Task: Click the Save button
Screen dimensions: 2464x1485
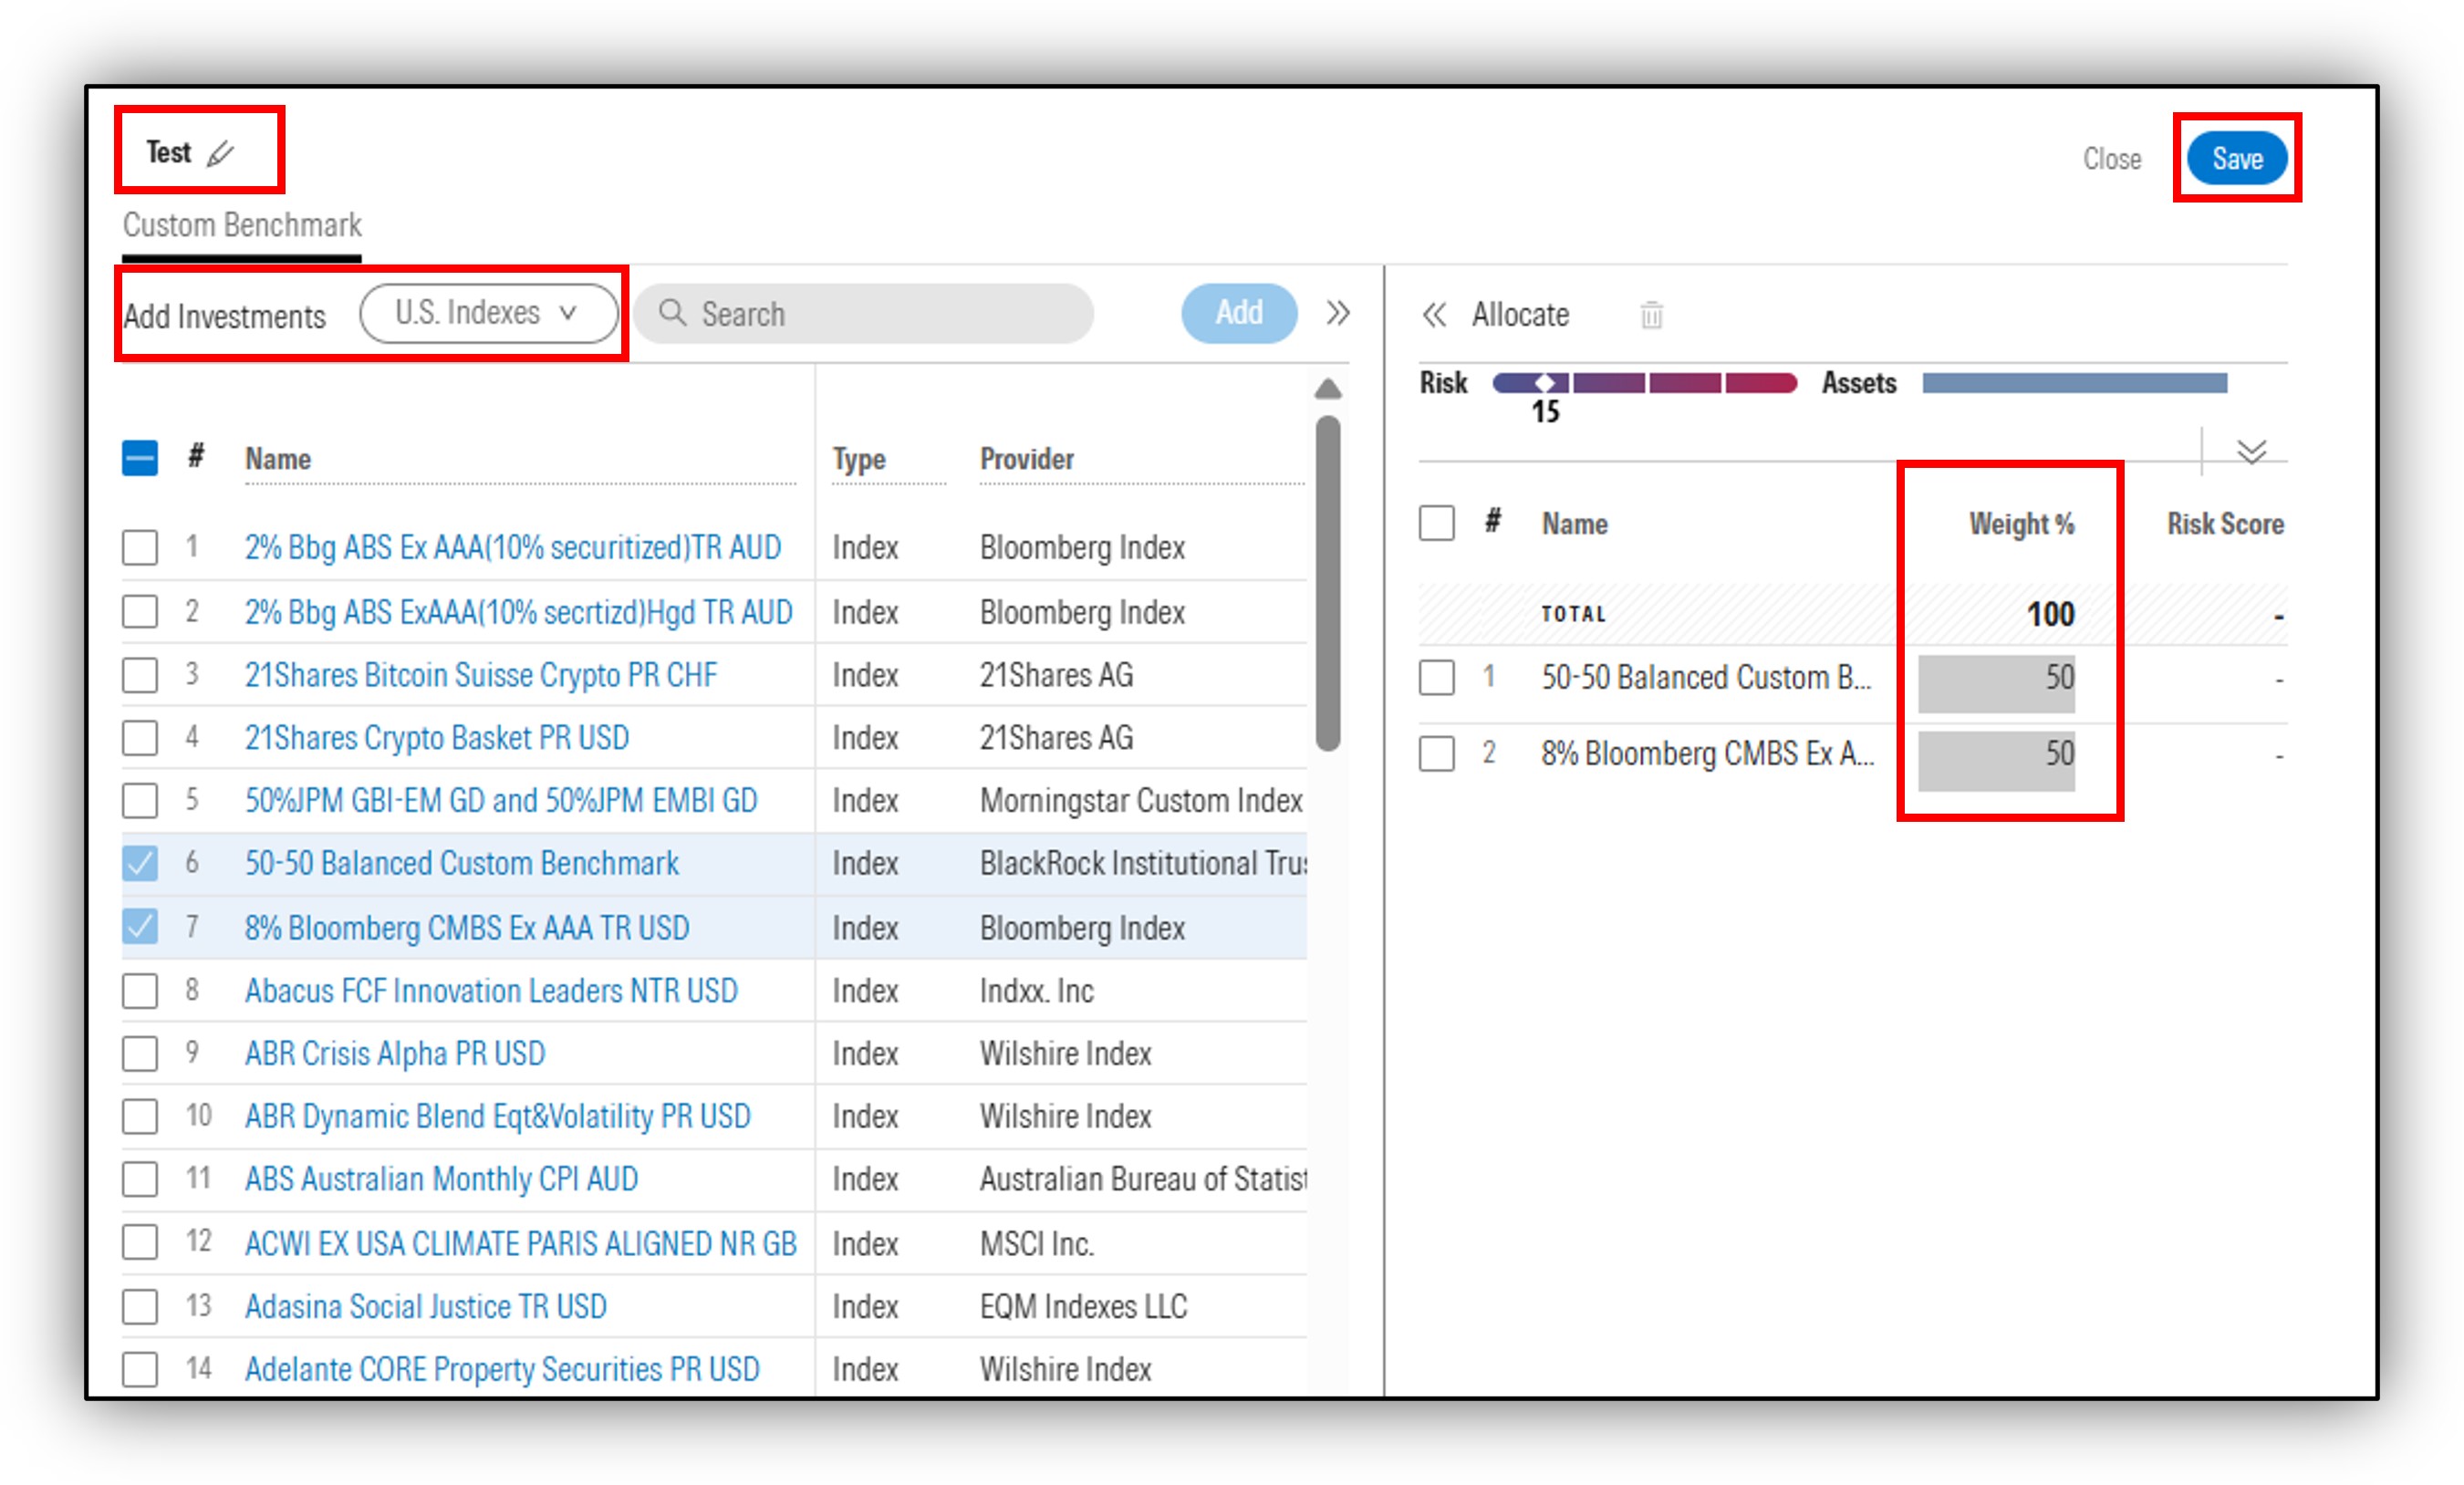Action: tap(2237, 158)
